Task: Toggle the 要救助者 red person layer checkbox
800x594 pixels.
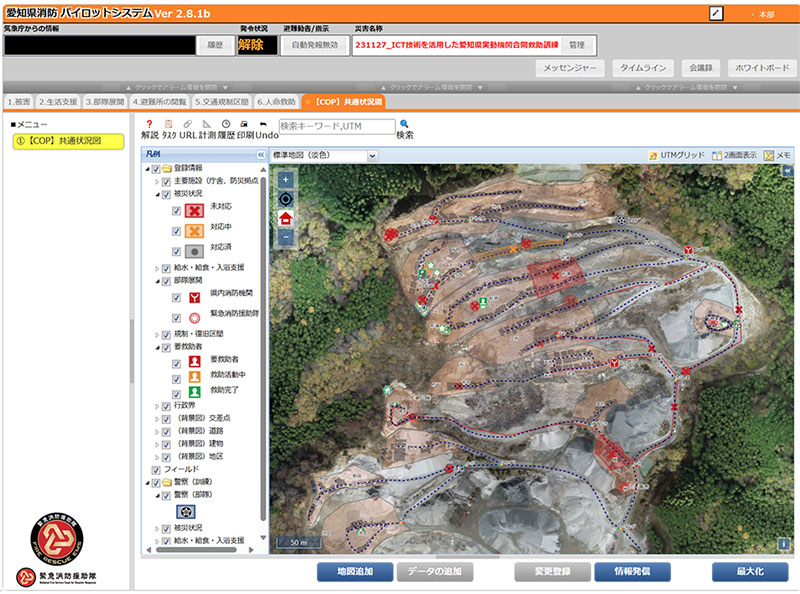Action: click(x=177, y=360)
